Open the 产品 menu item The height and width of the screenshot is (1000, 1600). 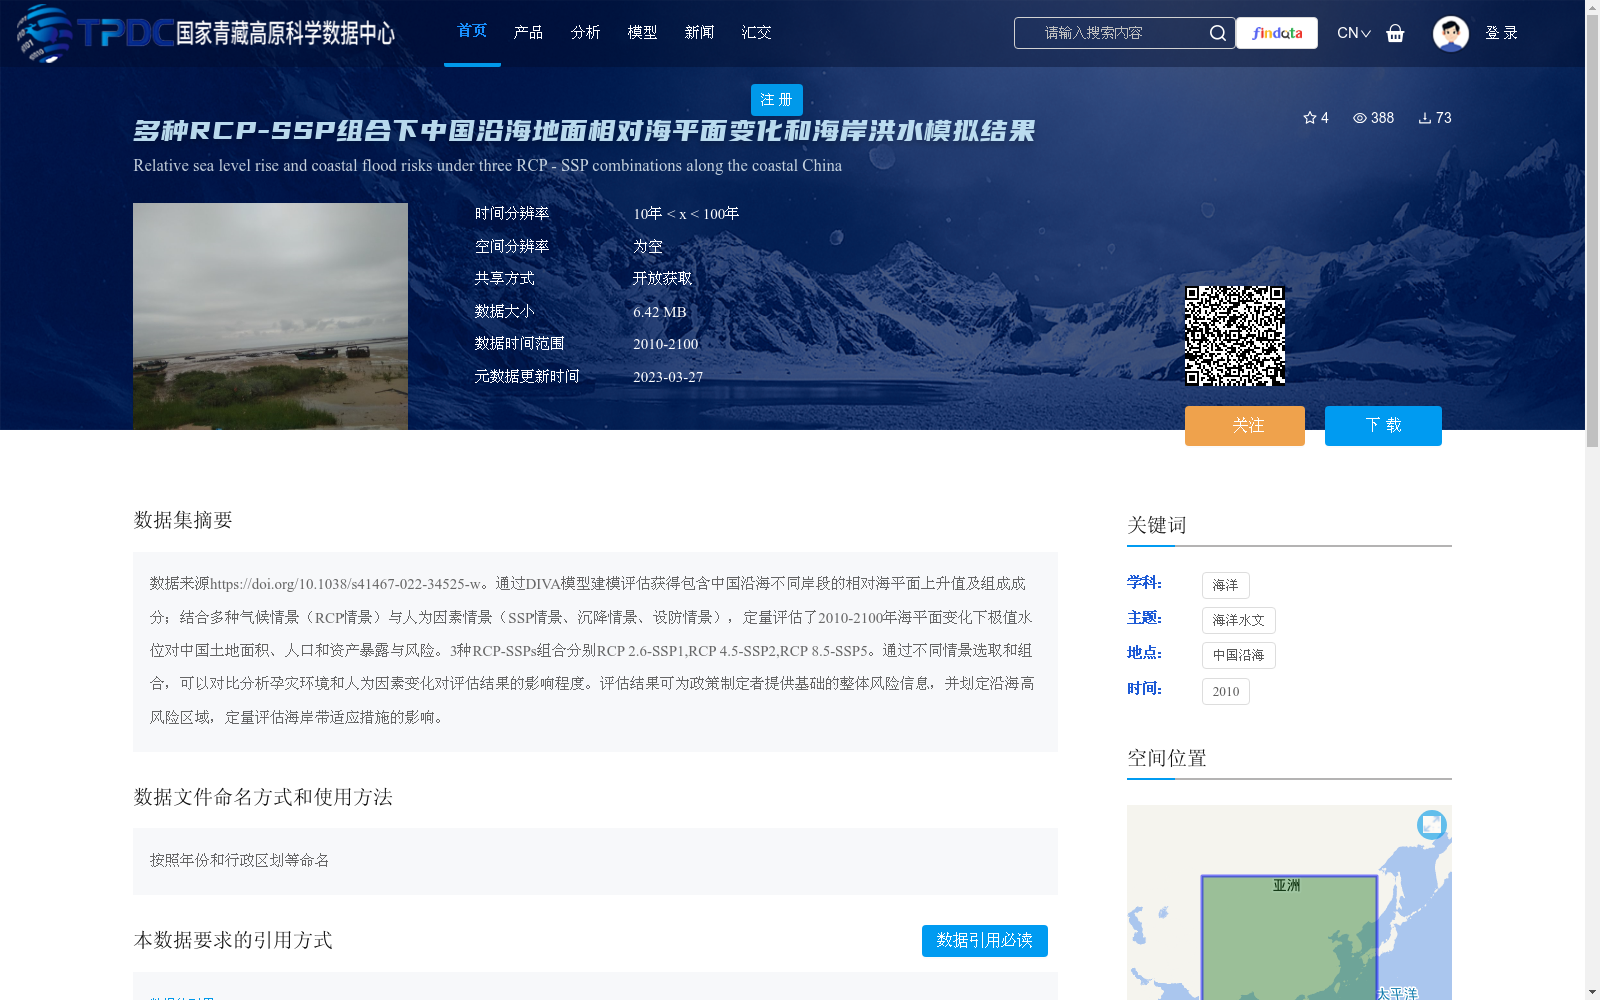point(528,32)
